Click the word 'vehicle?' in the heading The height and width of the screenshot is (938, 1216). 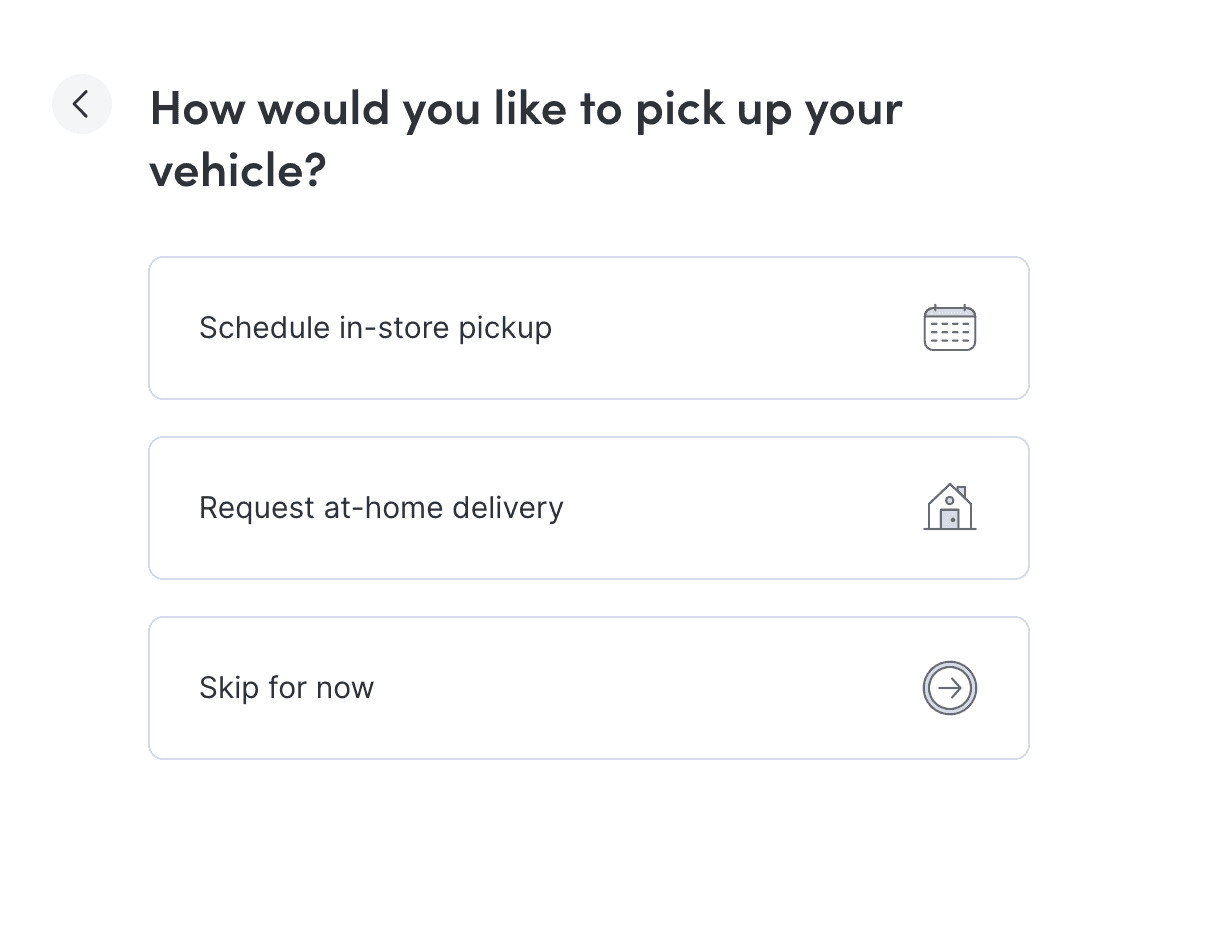pyautogui.click(x=238, y=171)
